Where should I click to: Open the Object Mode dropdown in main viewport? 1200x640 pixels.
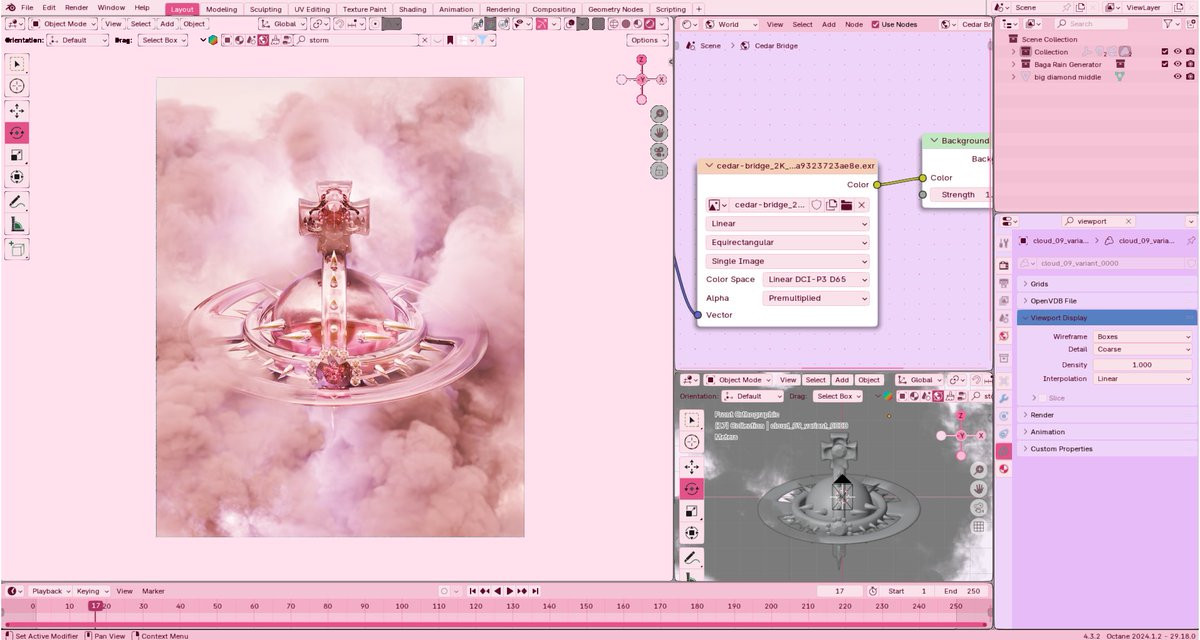[63, 23]
